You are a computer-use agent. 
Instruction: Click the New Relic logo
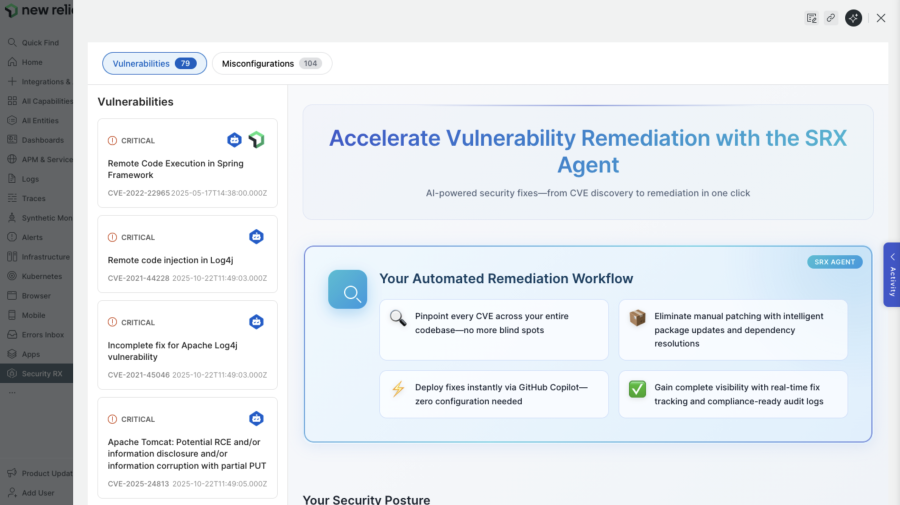point(38,10)
